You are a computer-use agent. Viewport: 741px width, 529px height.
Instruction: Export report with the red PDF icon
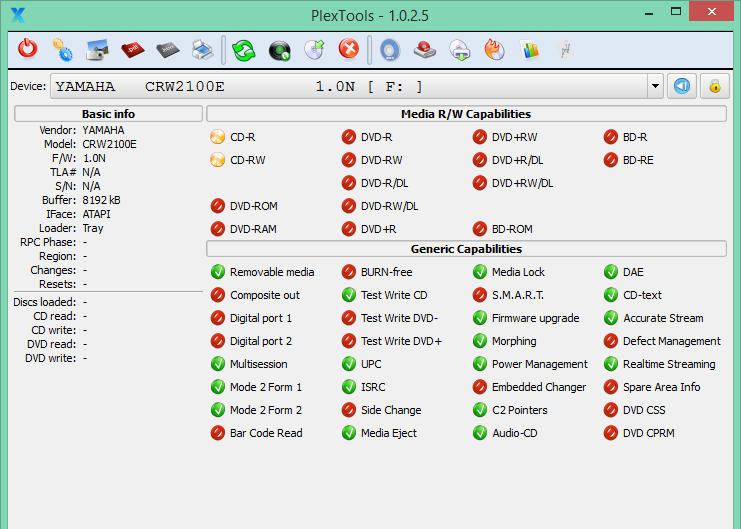(x=133, y=50)
